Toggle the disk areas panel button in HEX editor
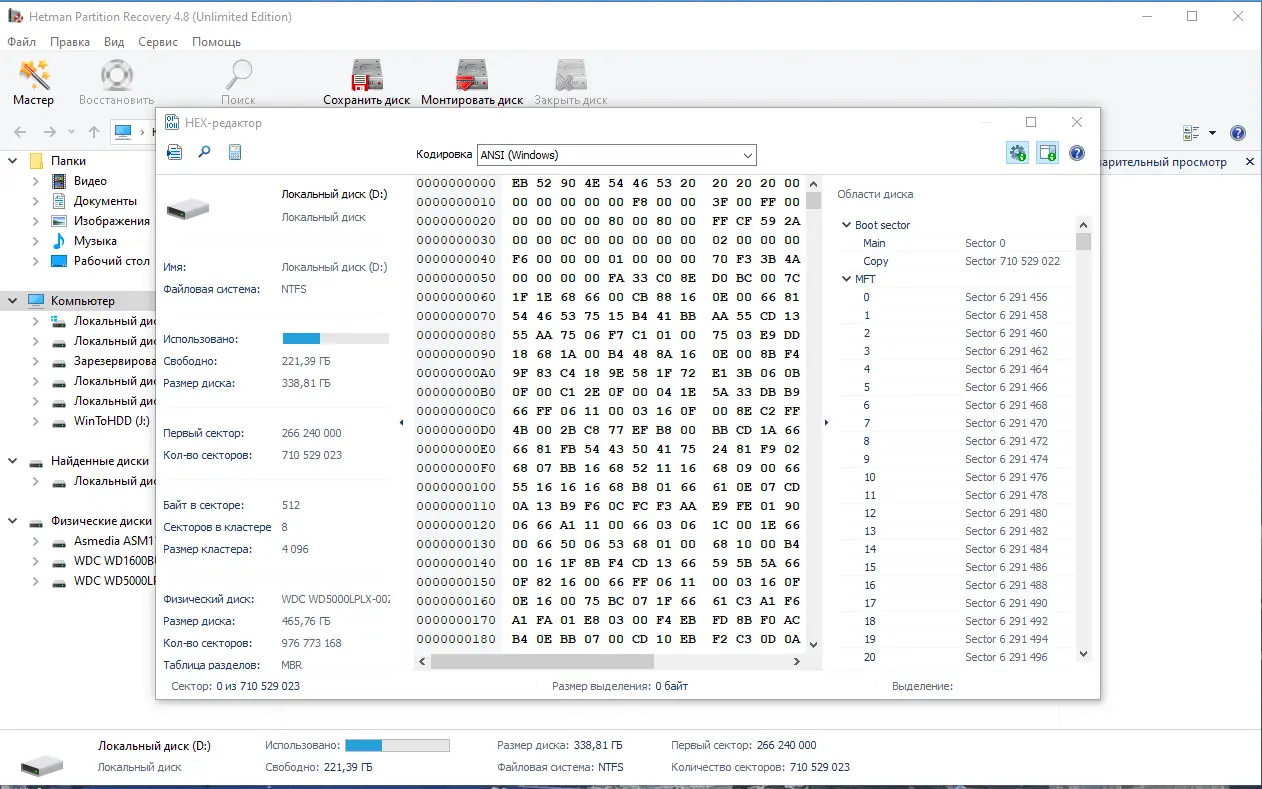The width and height of the screenshot is (1262, 789). (x=1047, y=153)
